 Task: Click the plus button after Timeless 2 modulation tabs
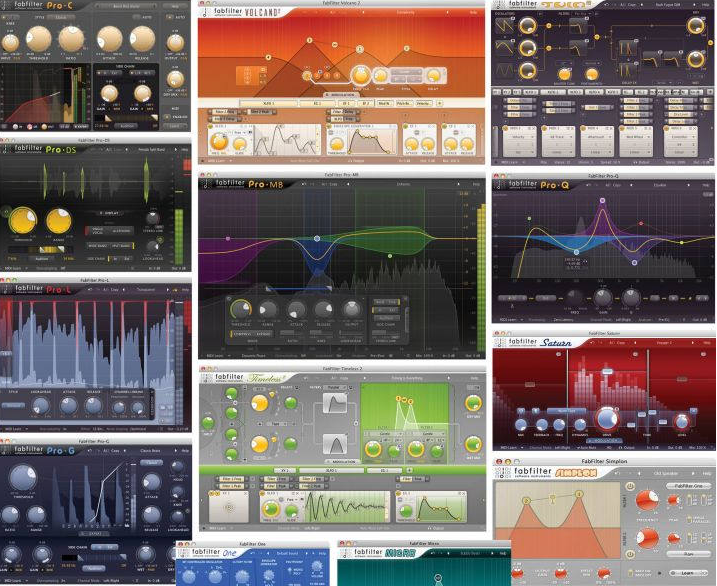(x=409, y=470)
